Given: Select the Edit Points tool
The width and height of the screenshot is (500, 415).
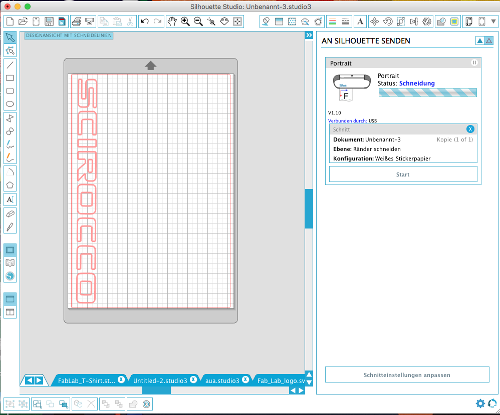Looking at the screenshot, I should 10,51.
